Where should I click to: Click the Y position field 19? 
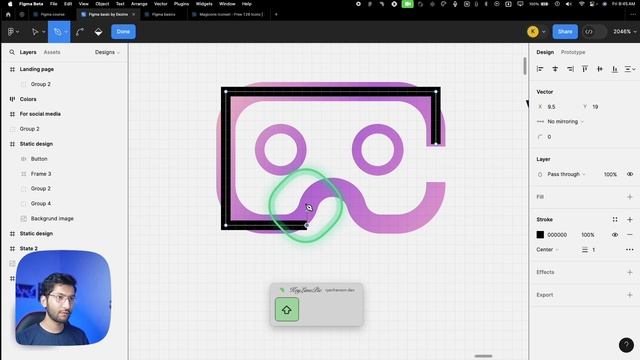pyautogui.click(x=600, y=107)
